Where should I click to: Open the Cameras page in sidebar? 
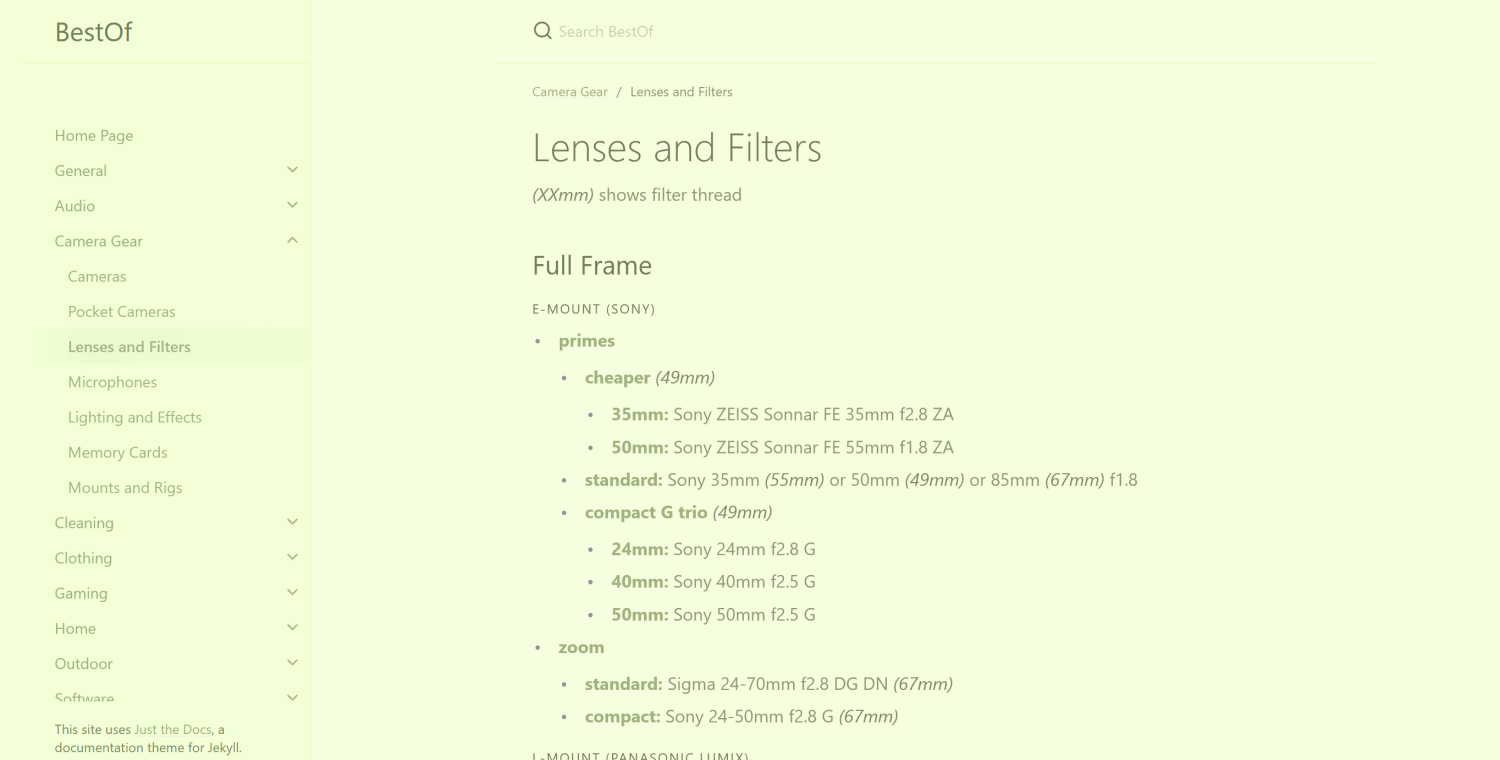click(x=97, y=276)
